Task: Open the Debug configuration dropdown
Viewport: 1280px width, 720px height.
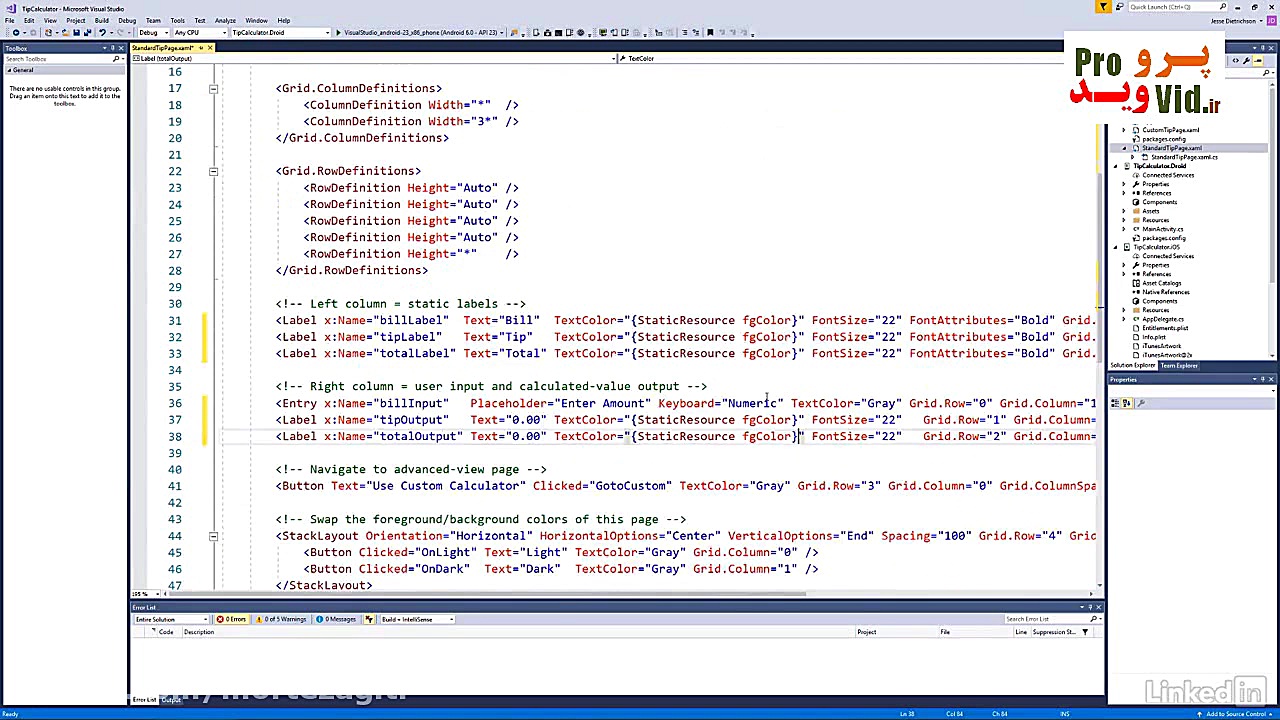Action: coord(152,33)
